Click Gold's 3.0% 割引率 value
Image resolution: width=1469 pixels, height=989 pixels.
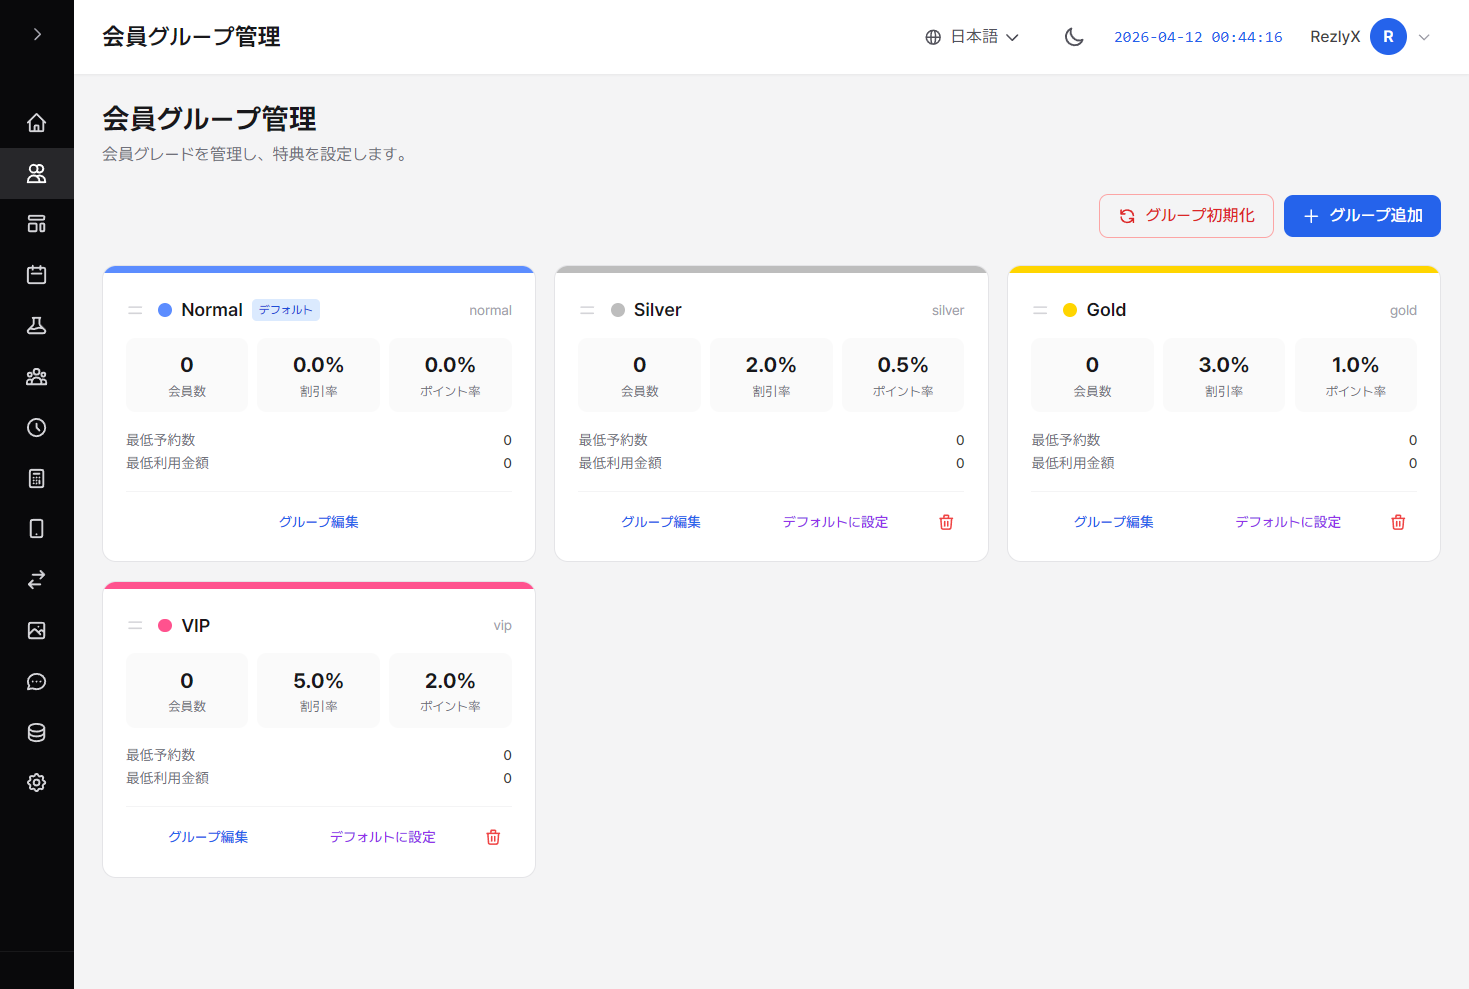coord(1224,365)
